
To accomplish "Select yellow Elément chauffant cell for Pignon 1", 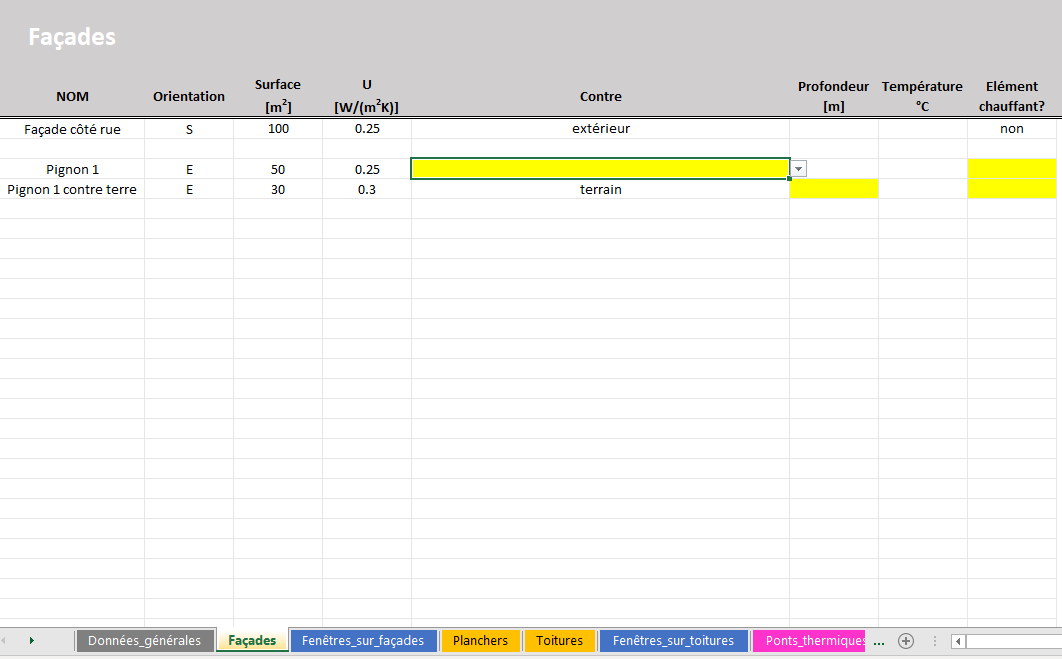I will [1011, 169].
